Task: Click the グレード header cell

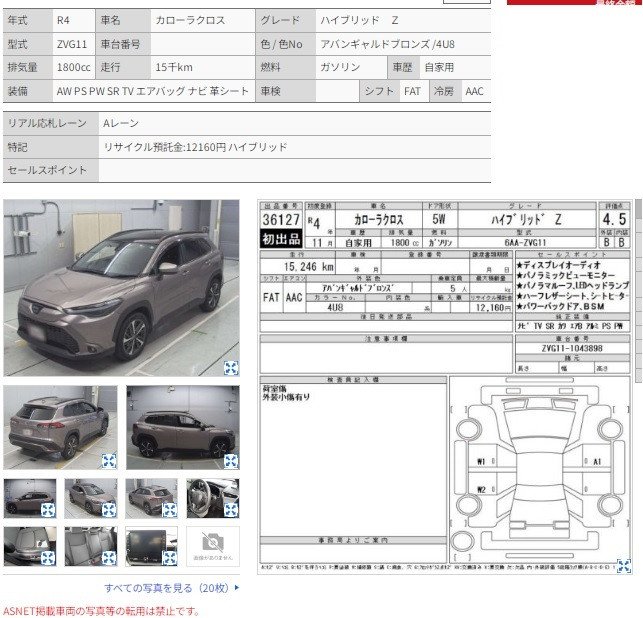Action: (x=286, y=20)
